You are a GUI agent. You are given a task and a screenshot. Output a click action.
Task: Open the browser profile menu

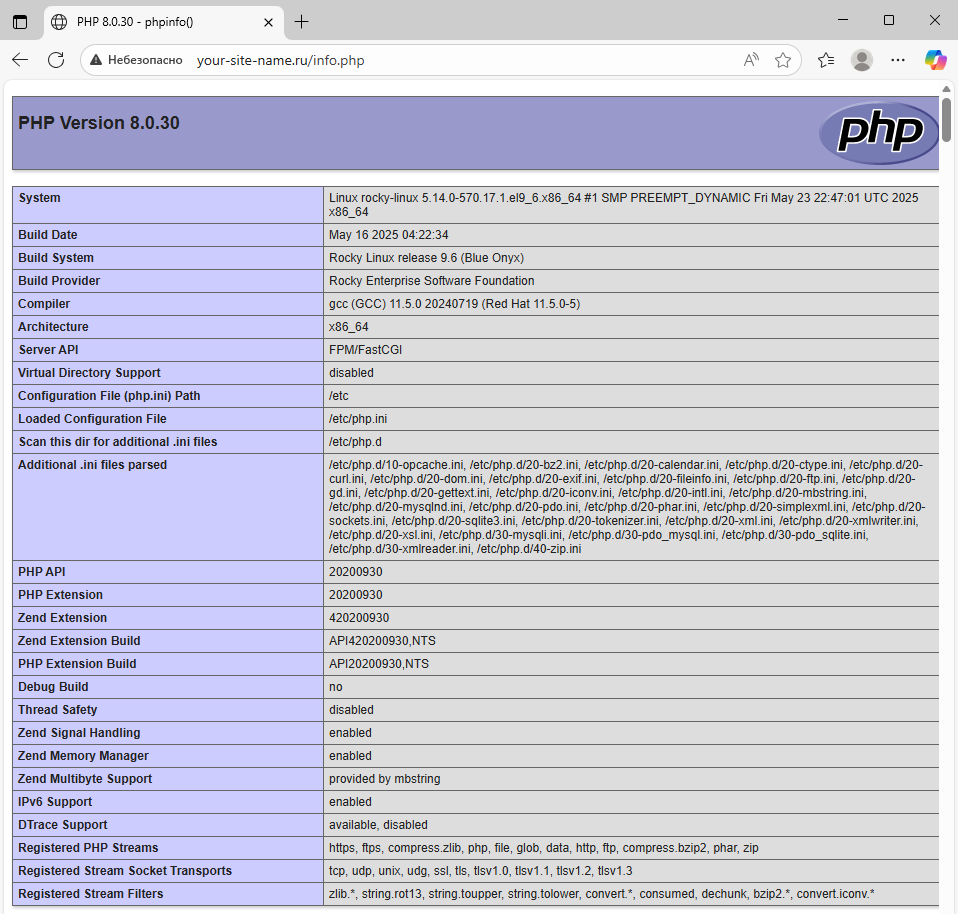pyautogui.click(x=861, y=60)
